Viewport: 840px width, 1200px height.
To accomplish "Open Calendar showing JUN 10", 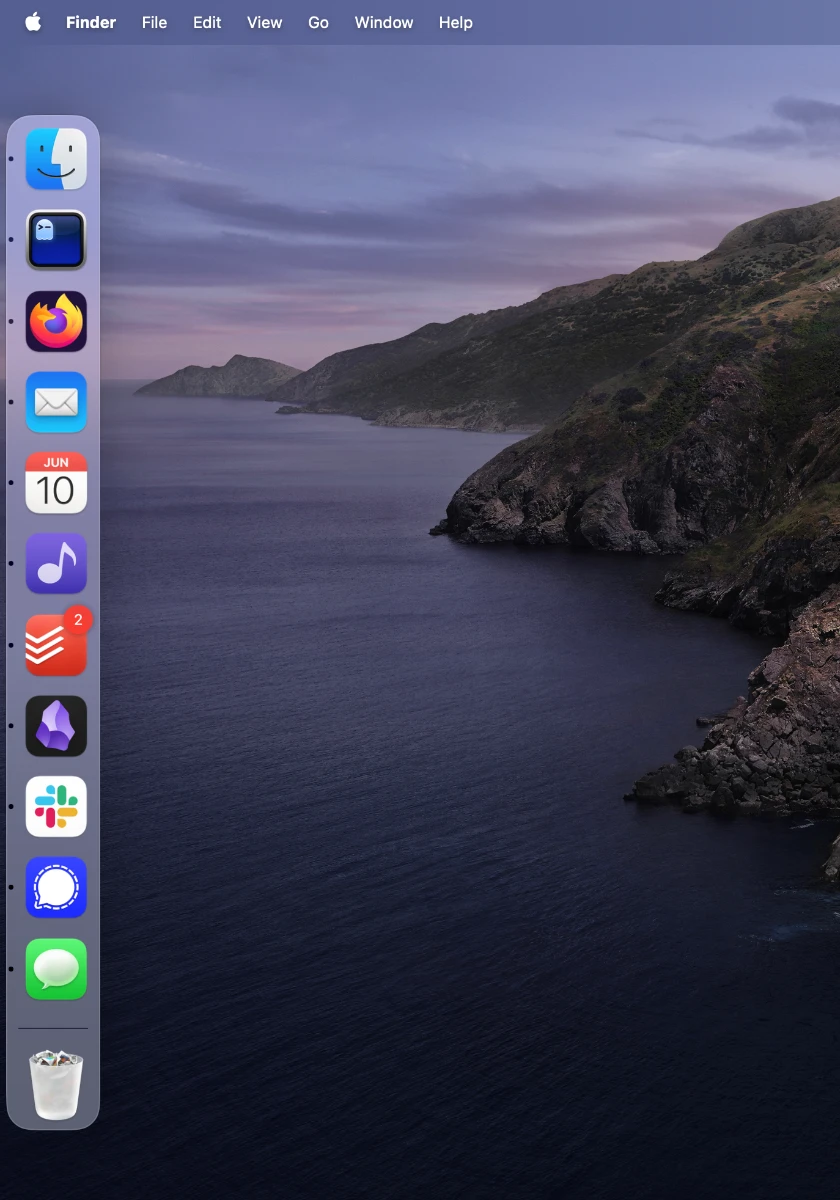I will (56, 483).
